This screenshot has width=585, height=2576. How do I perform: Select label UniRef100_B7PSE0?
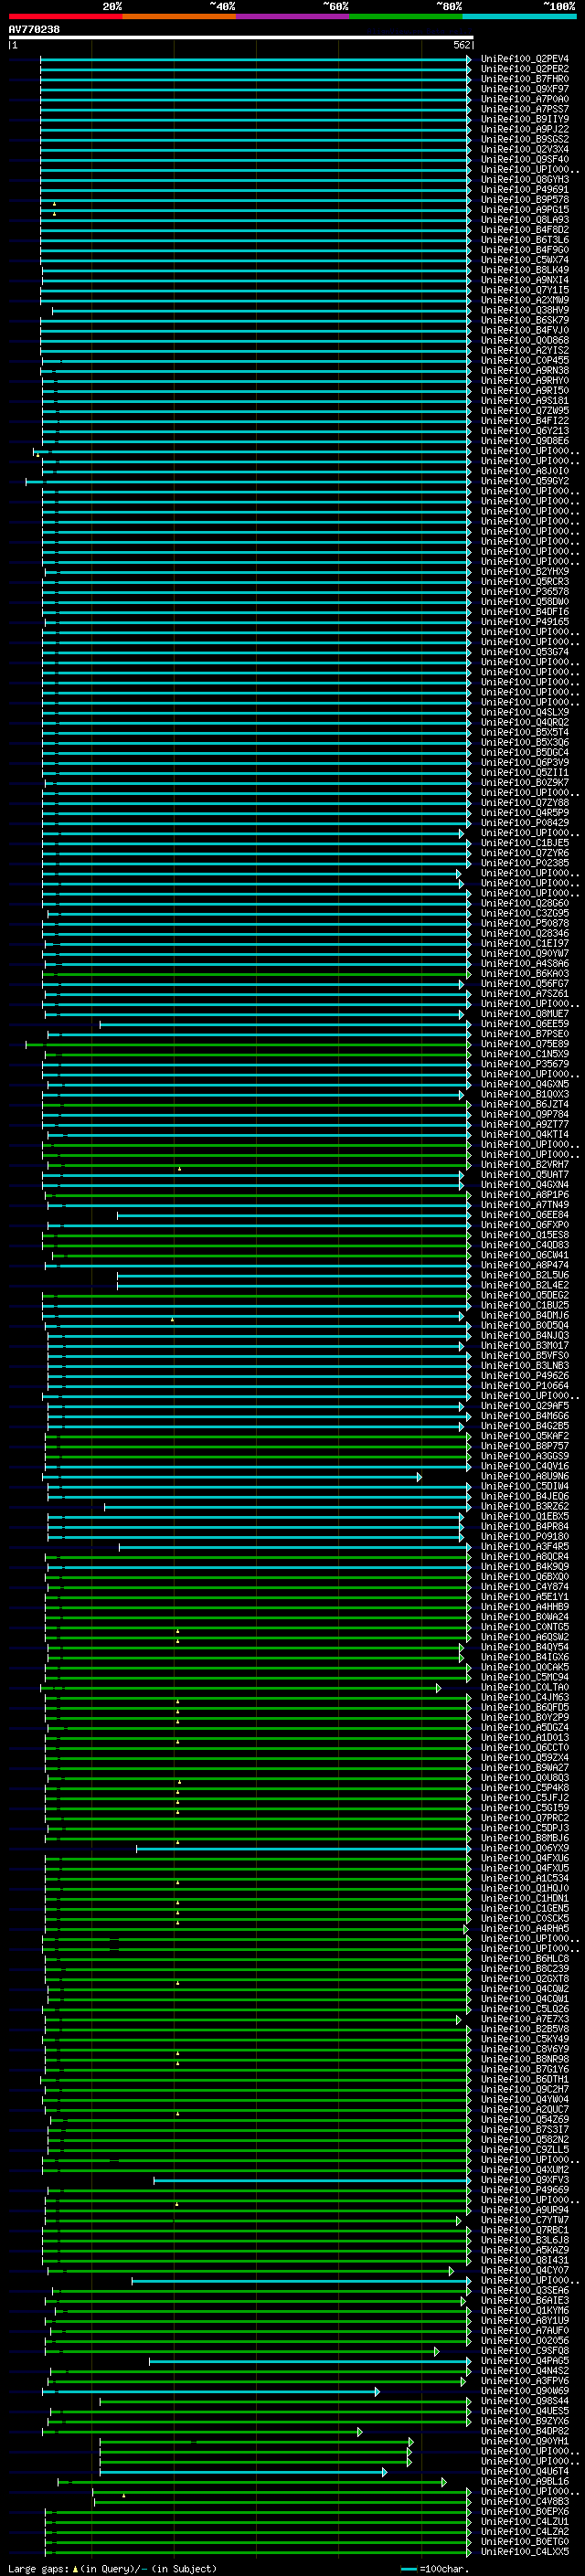click(525, 1034)
